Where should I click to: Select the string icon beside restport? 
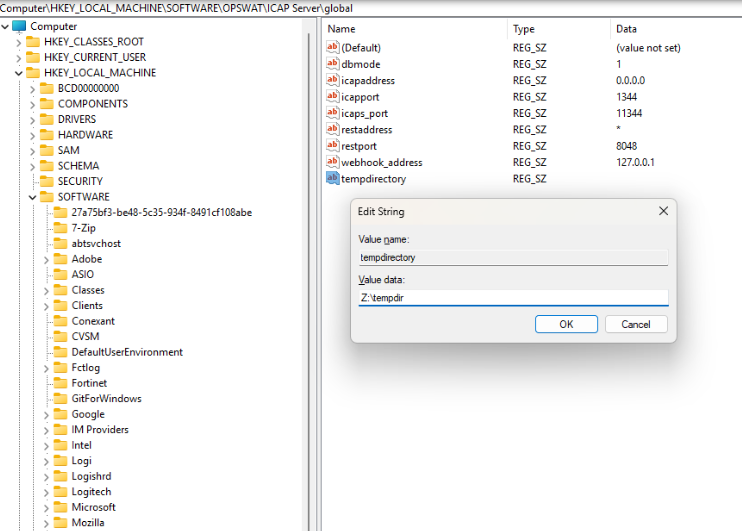point(333,145)
